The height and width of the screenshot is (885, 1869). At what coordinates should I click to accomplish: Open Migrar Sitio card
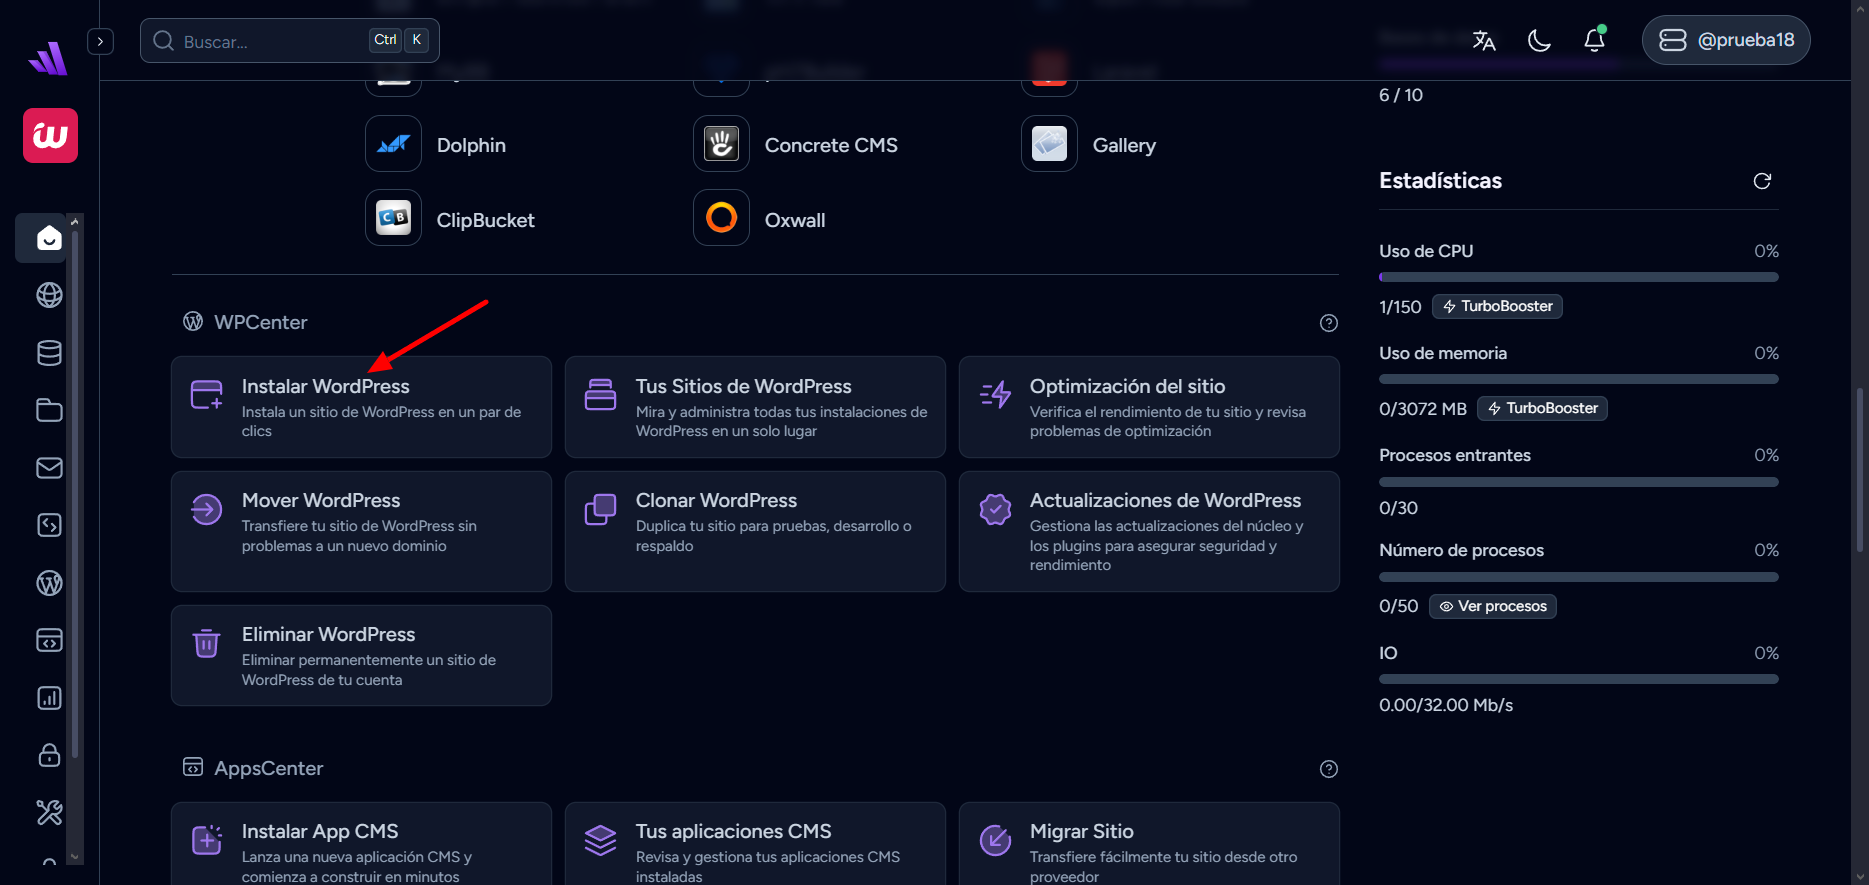pyautogui.click(x=1149, y=844)
